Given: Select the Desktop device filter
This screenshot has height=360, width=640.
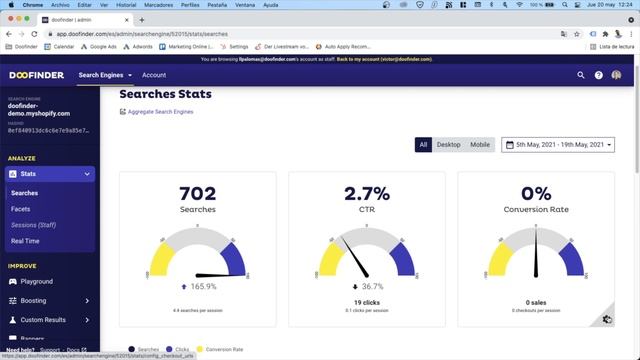Looking at the screenshot, I should click(x=448, y=145).
